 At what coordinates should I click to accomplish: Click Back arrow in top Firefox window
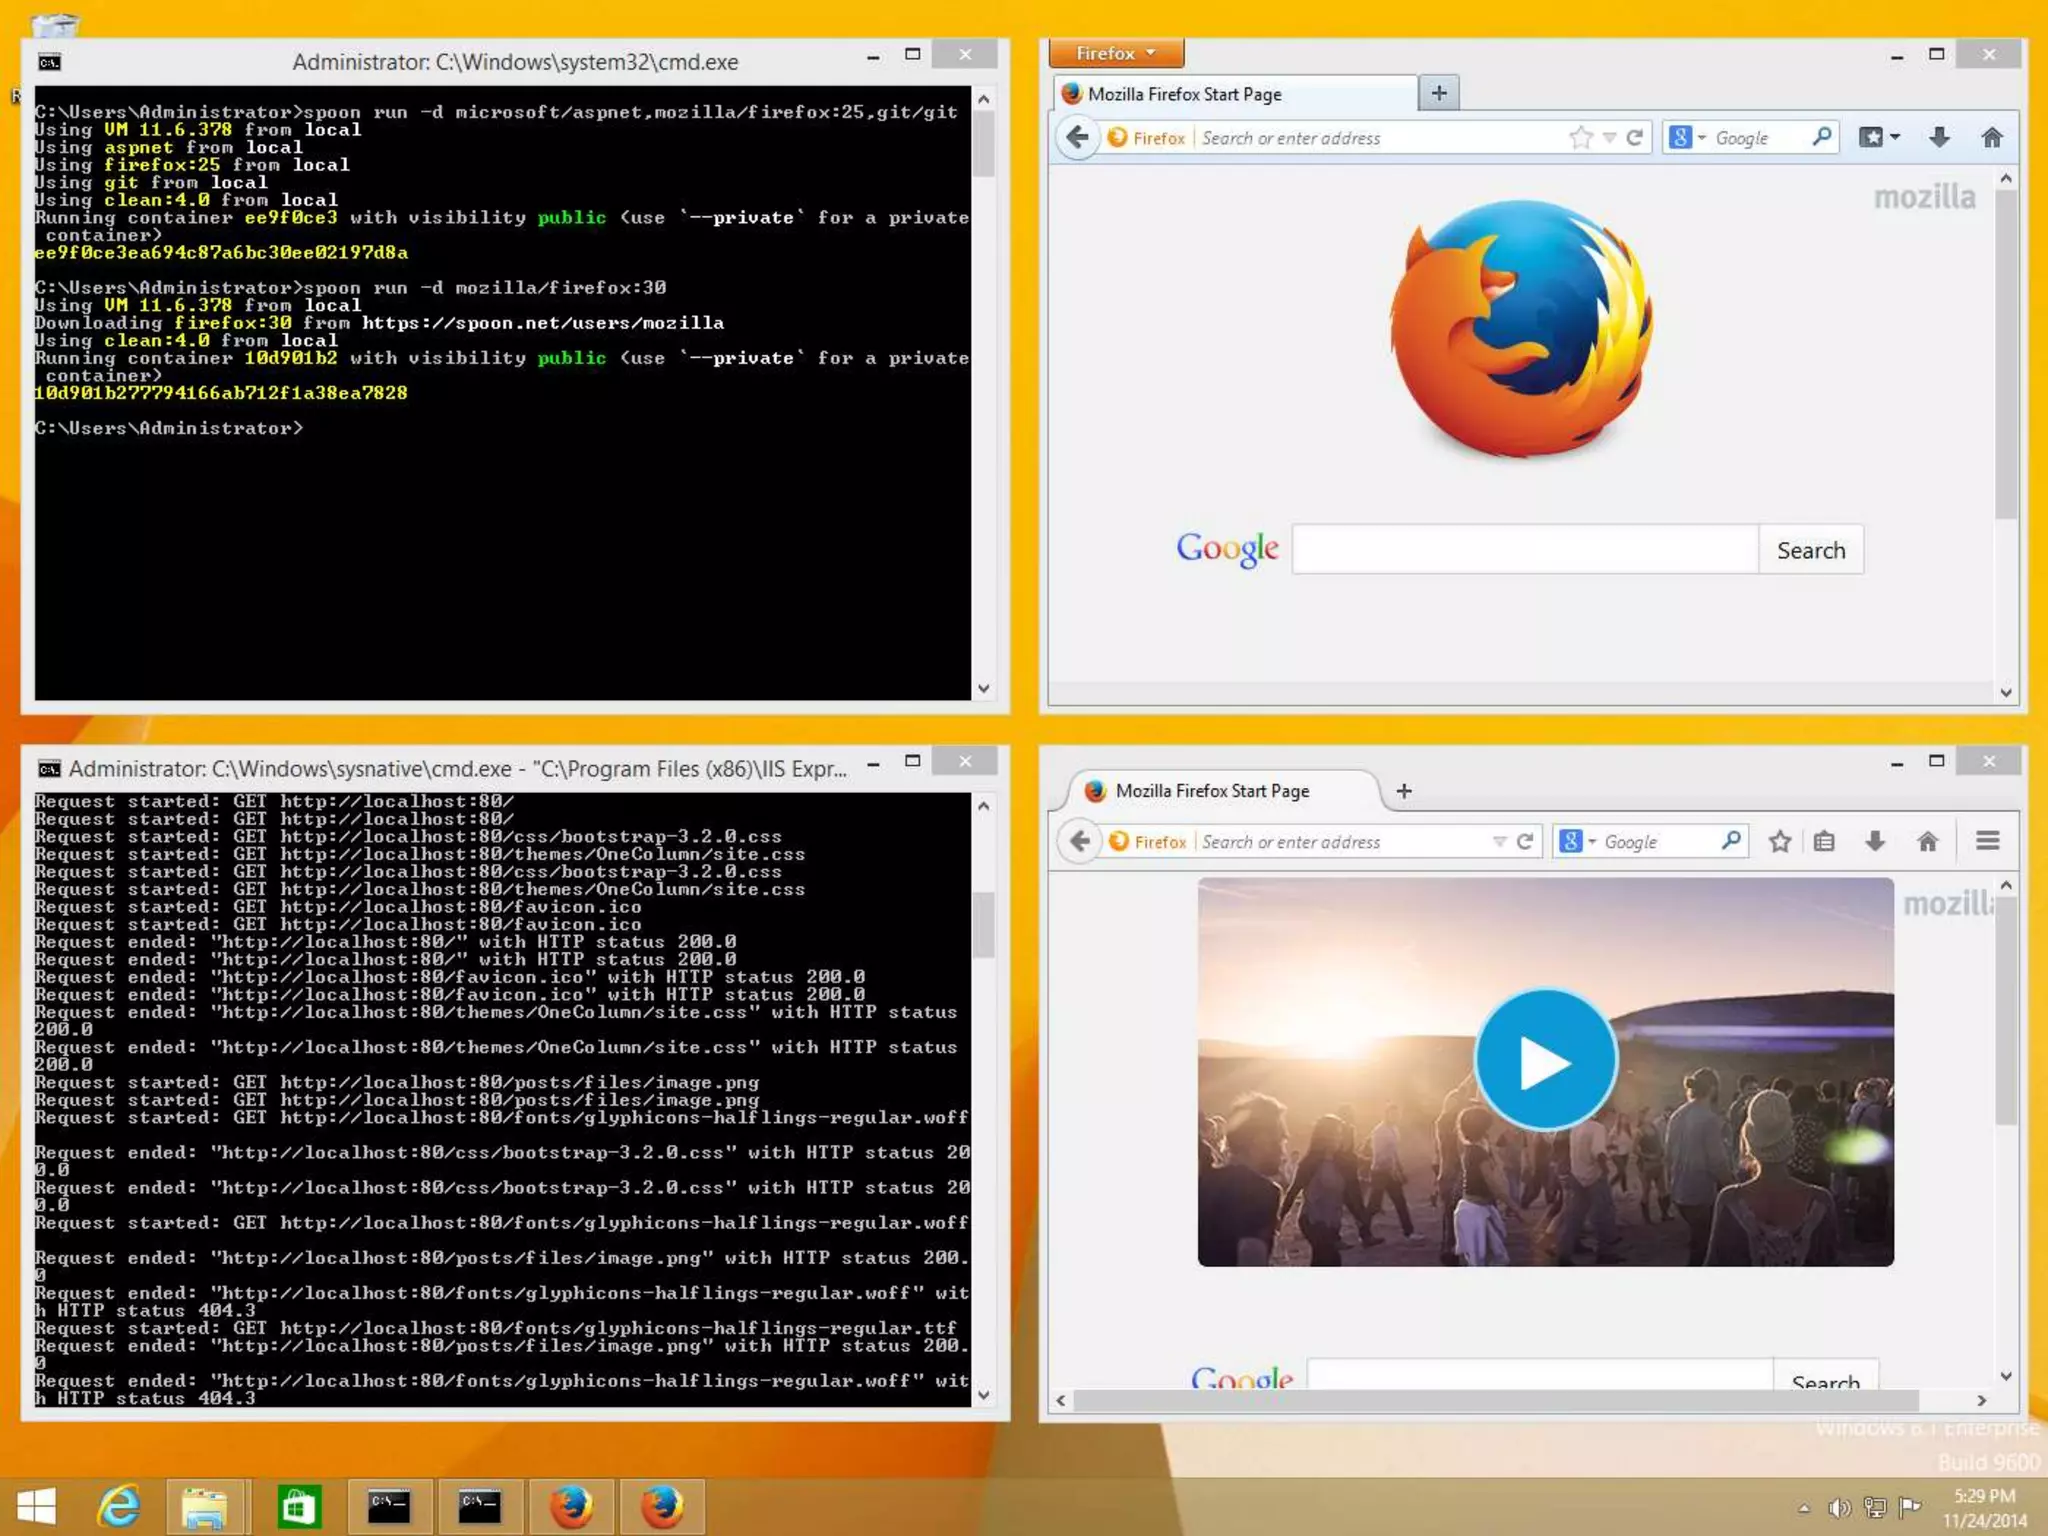[1077, 137]
